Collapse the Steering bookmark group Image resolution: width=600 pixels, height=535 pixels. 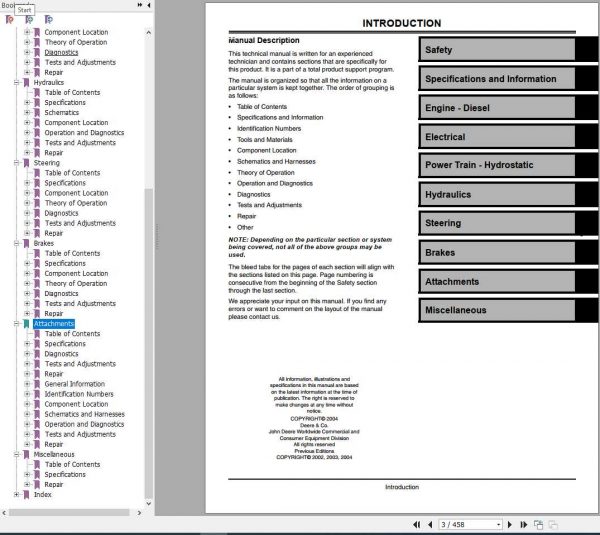pos(16,163)
